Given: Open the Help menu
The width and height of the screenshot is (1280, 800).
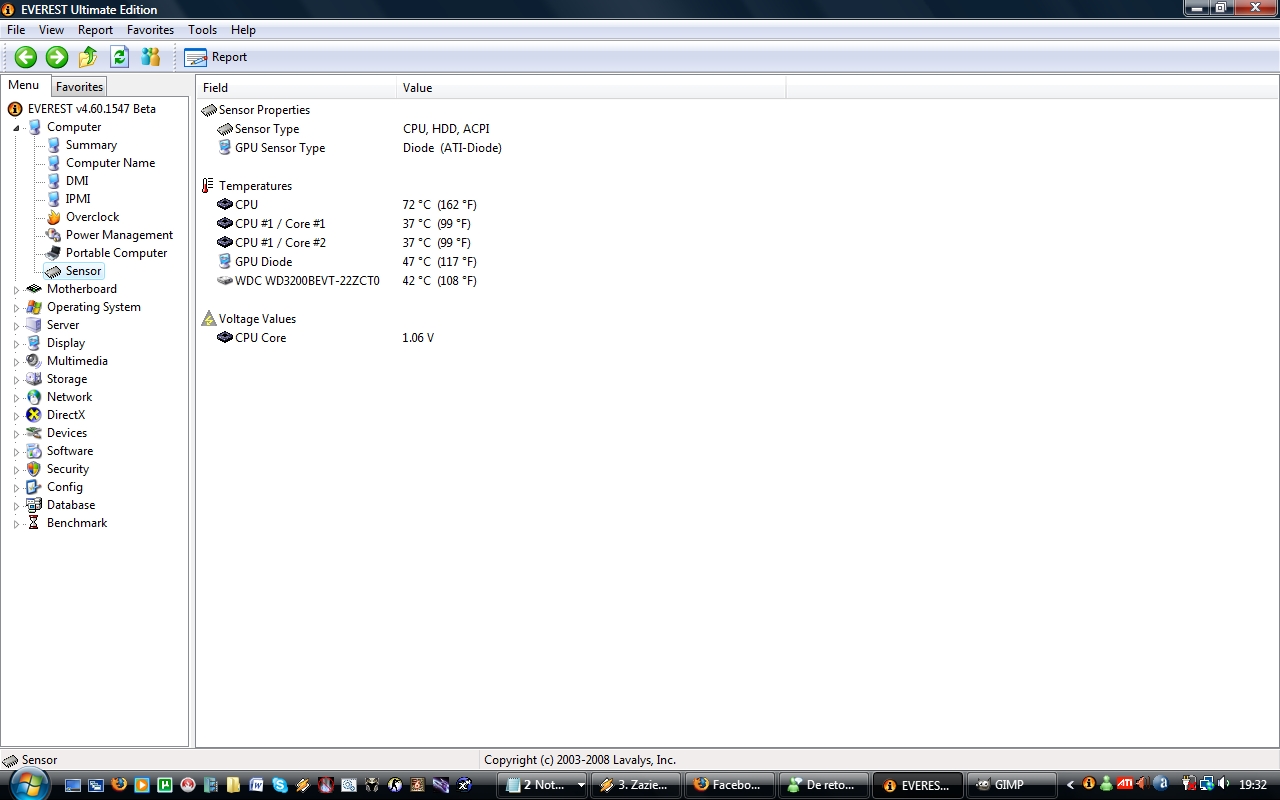Looking at the screenshot, I should 243,30.
